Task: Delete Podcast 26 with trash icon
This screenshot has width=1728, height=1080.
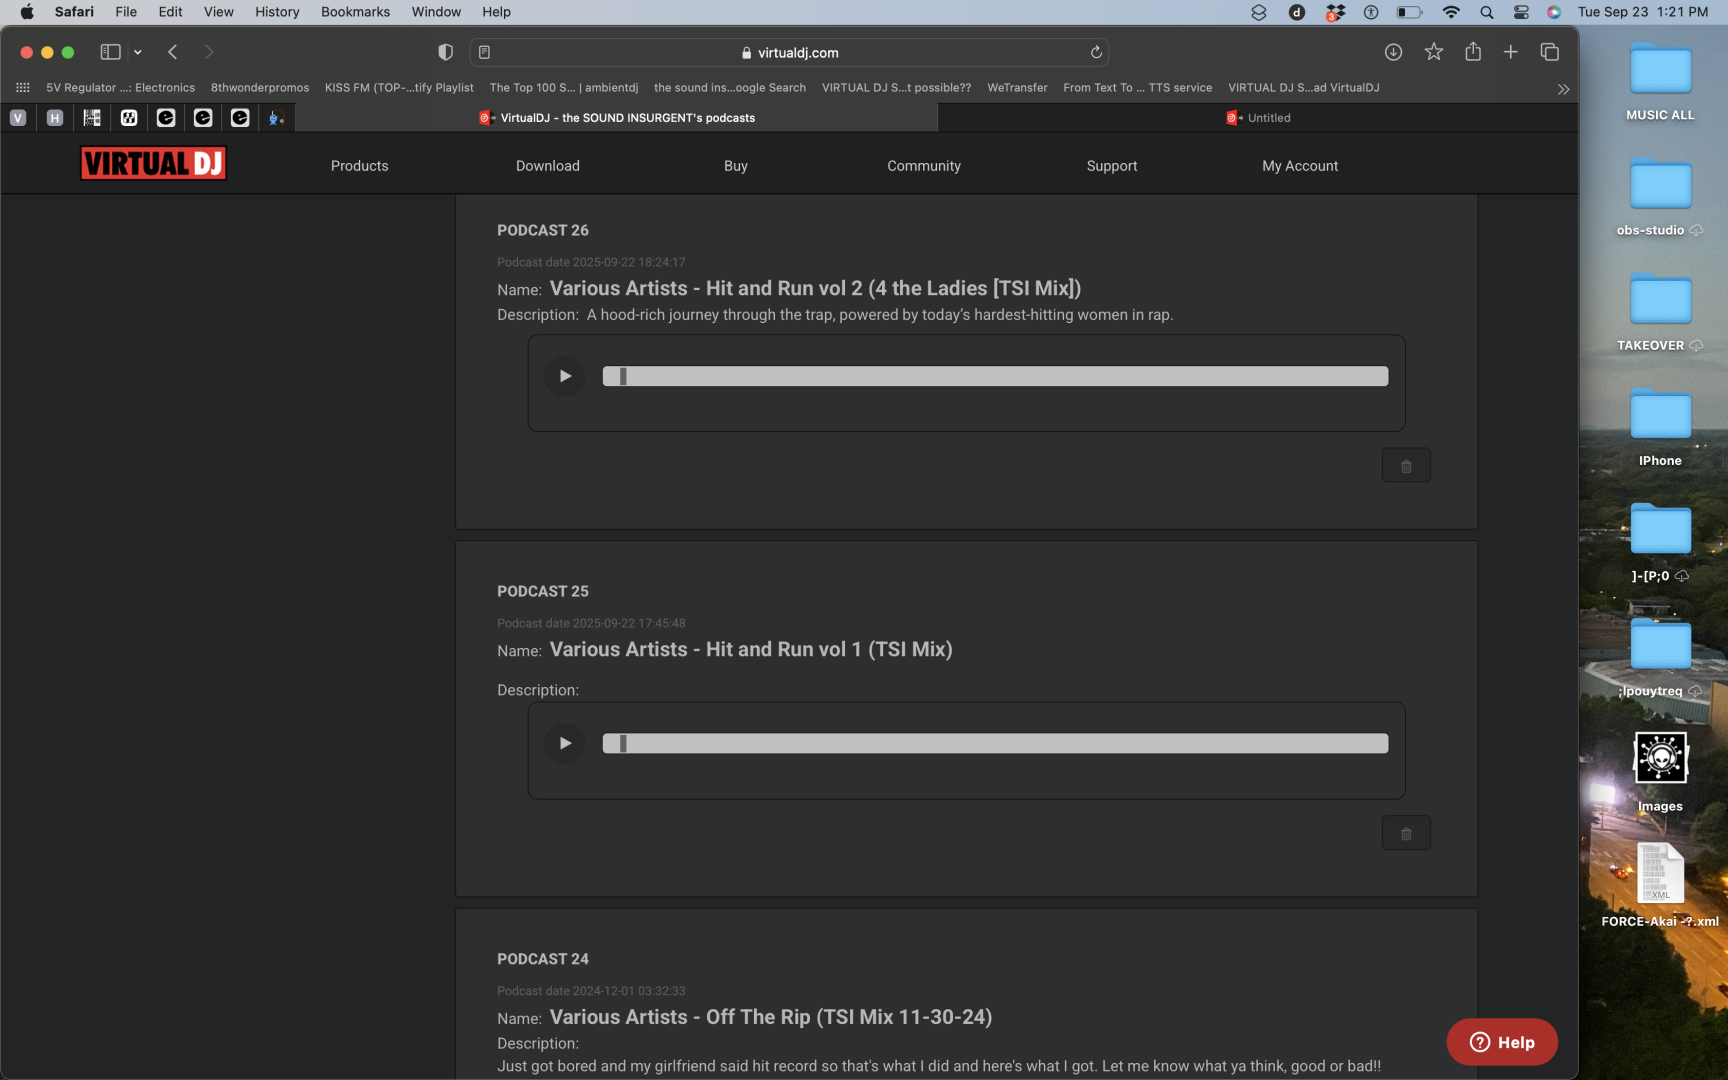Action: [x=1406, y=466]
